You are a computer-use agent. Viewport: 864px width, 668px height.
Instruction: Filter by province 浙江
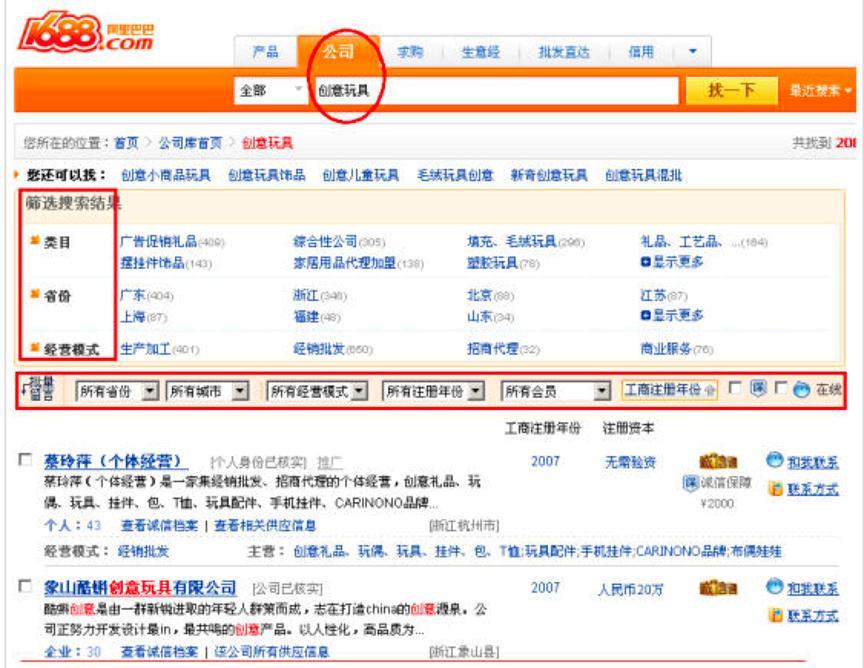point(306,295)
